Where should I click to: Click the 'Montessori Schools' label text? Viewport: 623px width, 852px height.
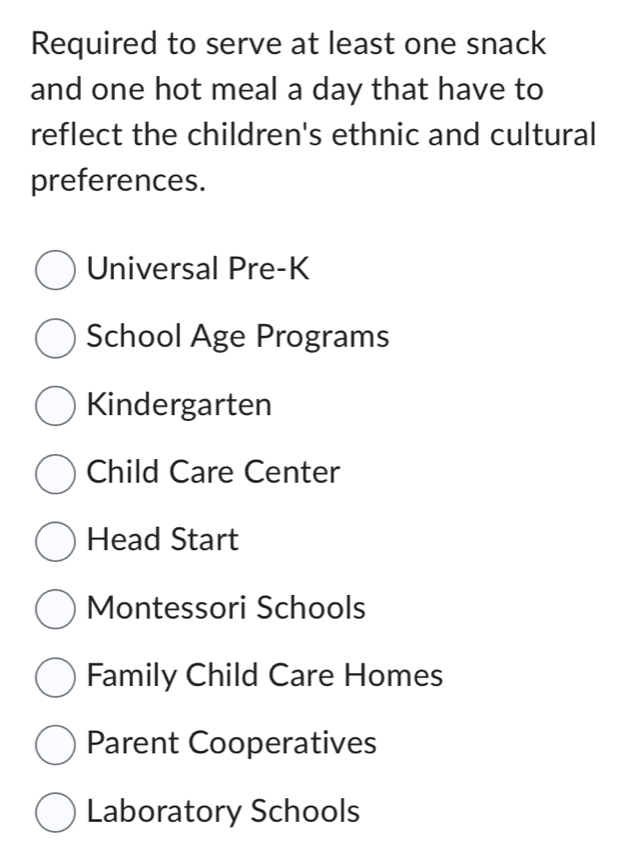pyautogui.click(x=226, y=608)
